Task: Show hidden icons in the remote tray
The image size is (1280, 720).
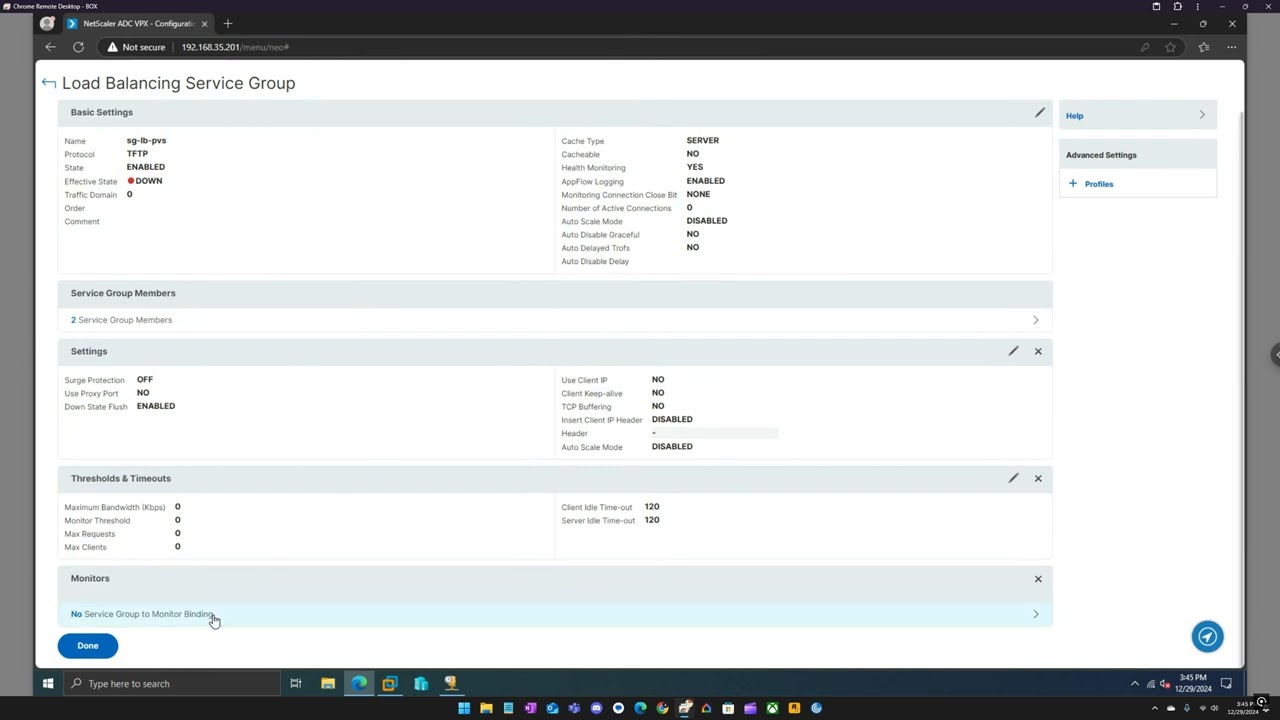Action: coord(1134,684)
